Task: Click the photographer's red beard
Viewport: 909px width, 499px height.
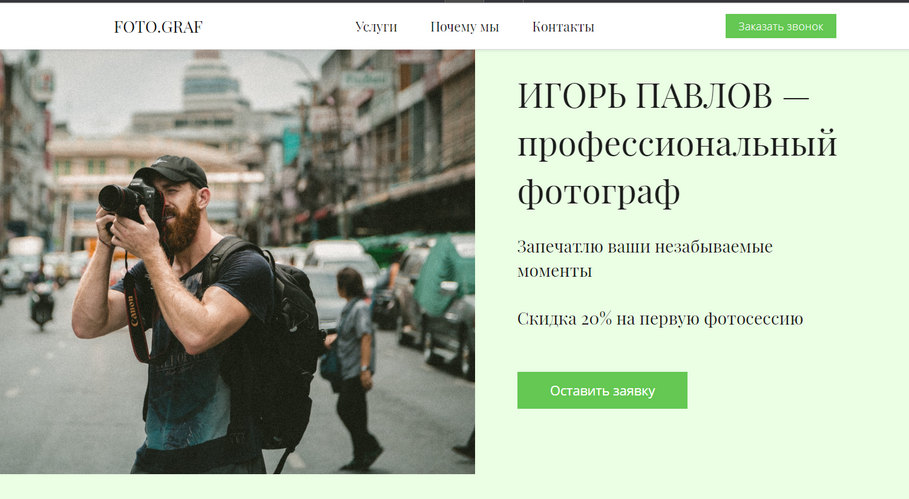Action: tap(180, 225)
